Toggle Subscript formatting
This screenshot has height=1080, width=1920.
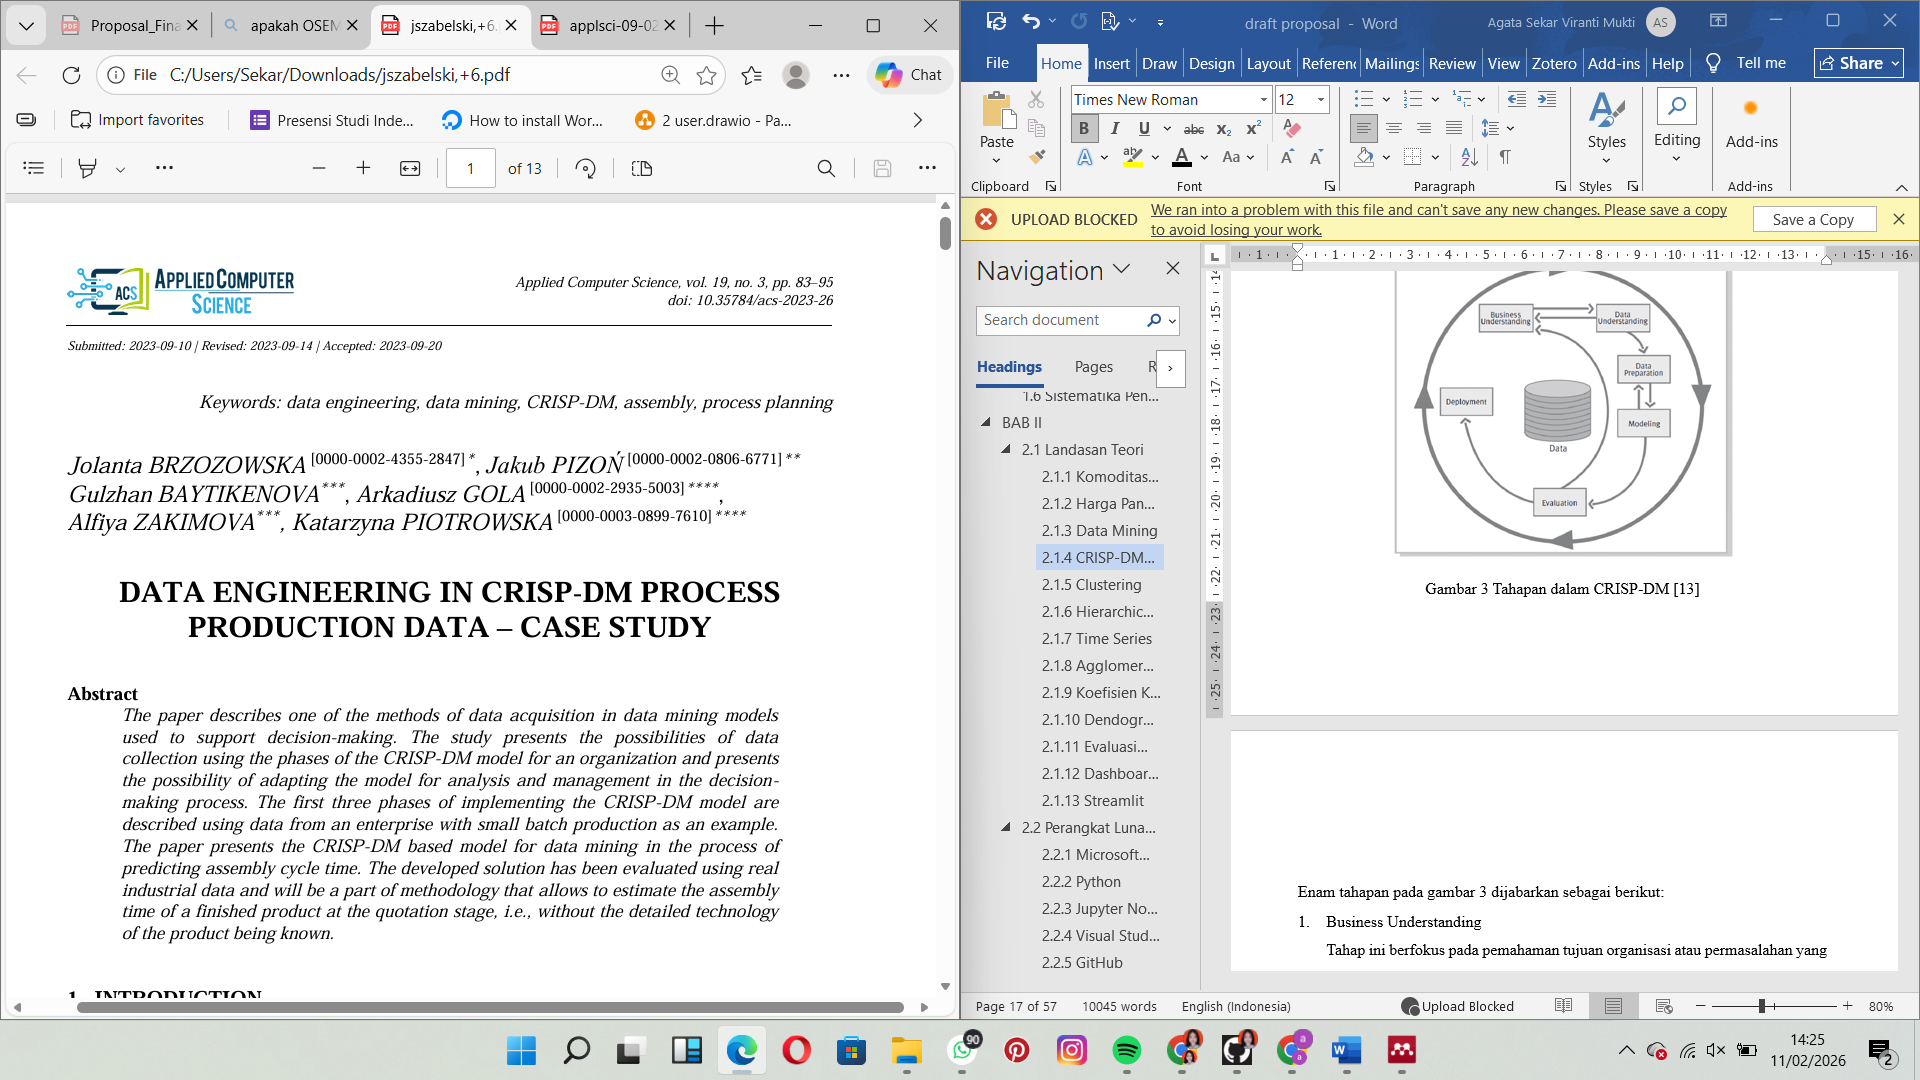1224,129
